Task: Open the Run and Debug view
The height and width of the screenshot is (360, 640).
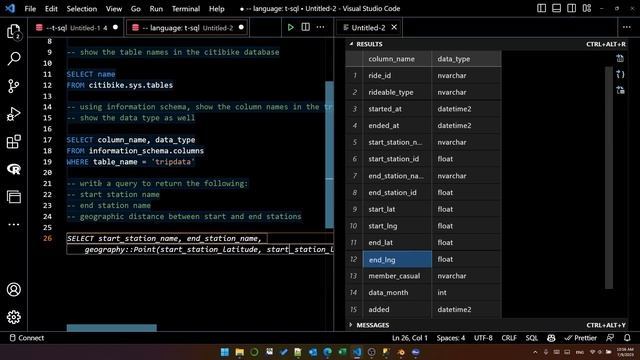Action: click(14, 114)
